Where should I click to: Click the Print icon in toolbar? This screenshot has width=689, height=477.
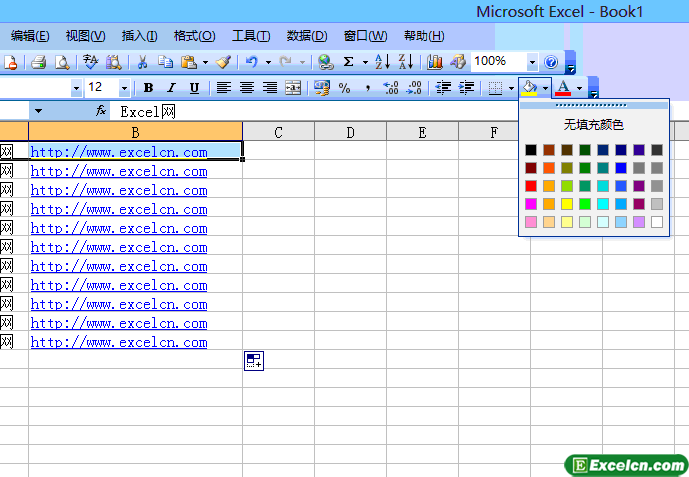(38, 62)
